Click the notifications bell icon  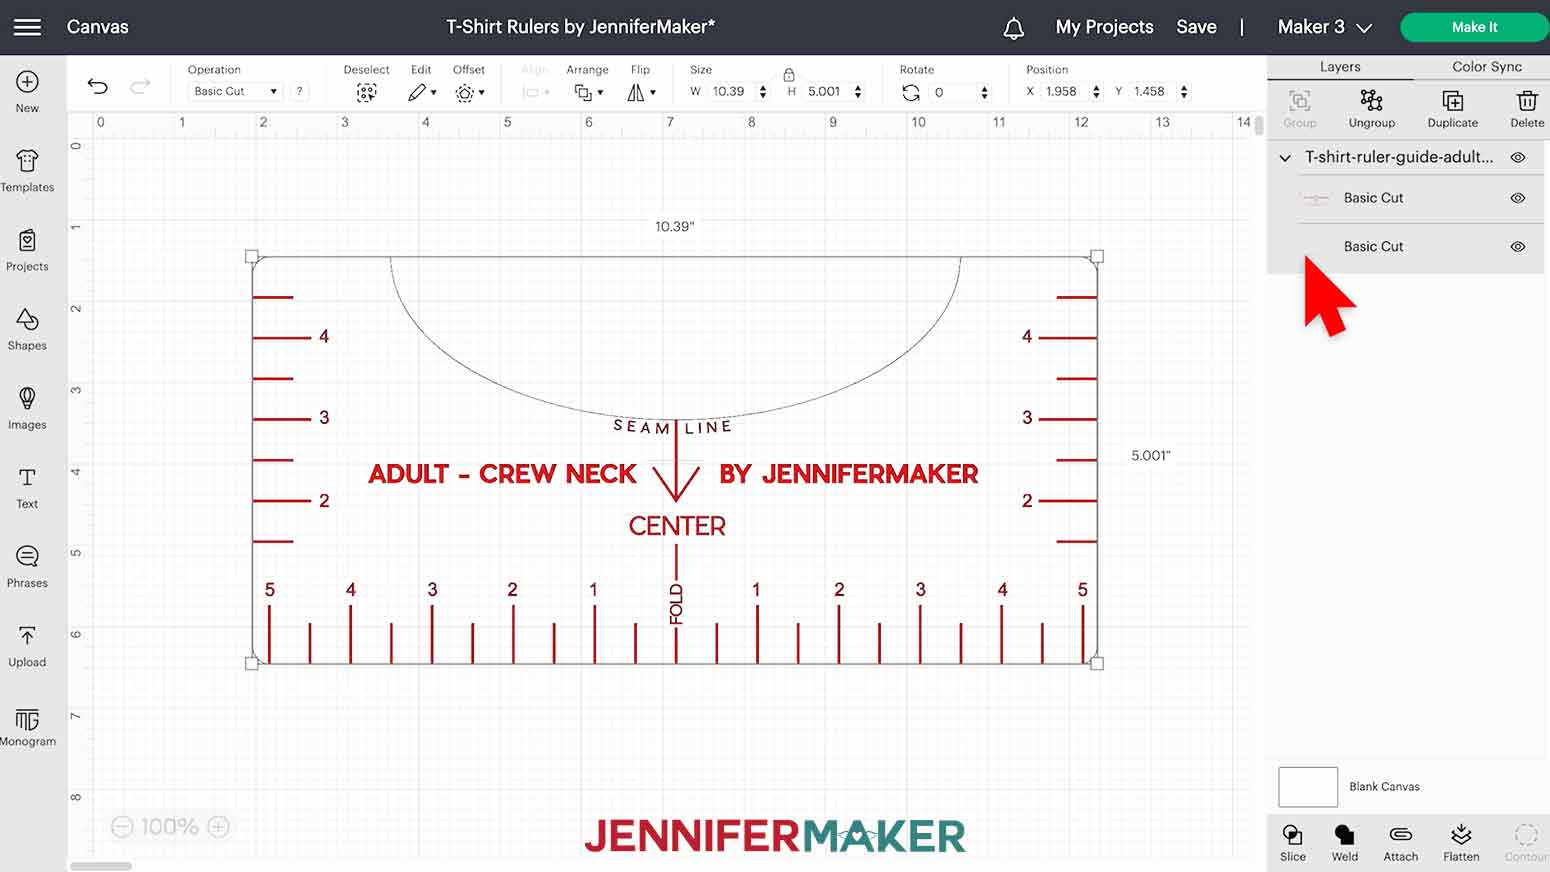[1013, 28]
